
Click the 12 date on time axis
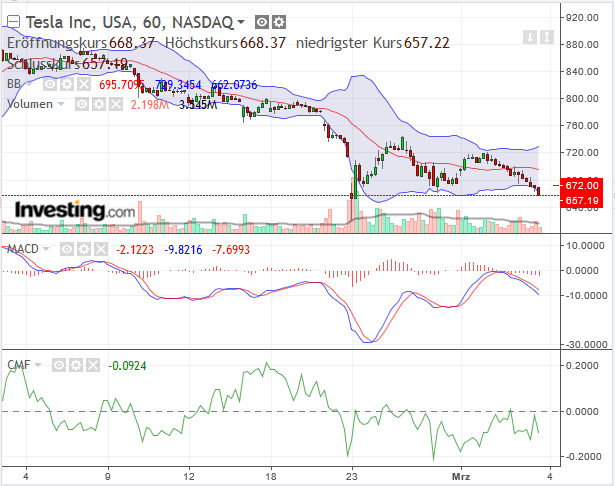pos(189,477)
